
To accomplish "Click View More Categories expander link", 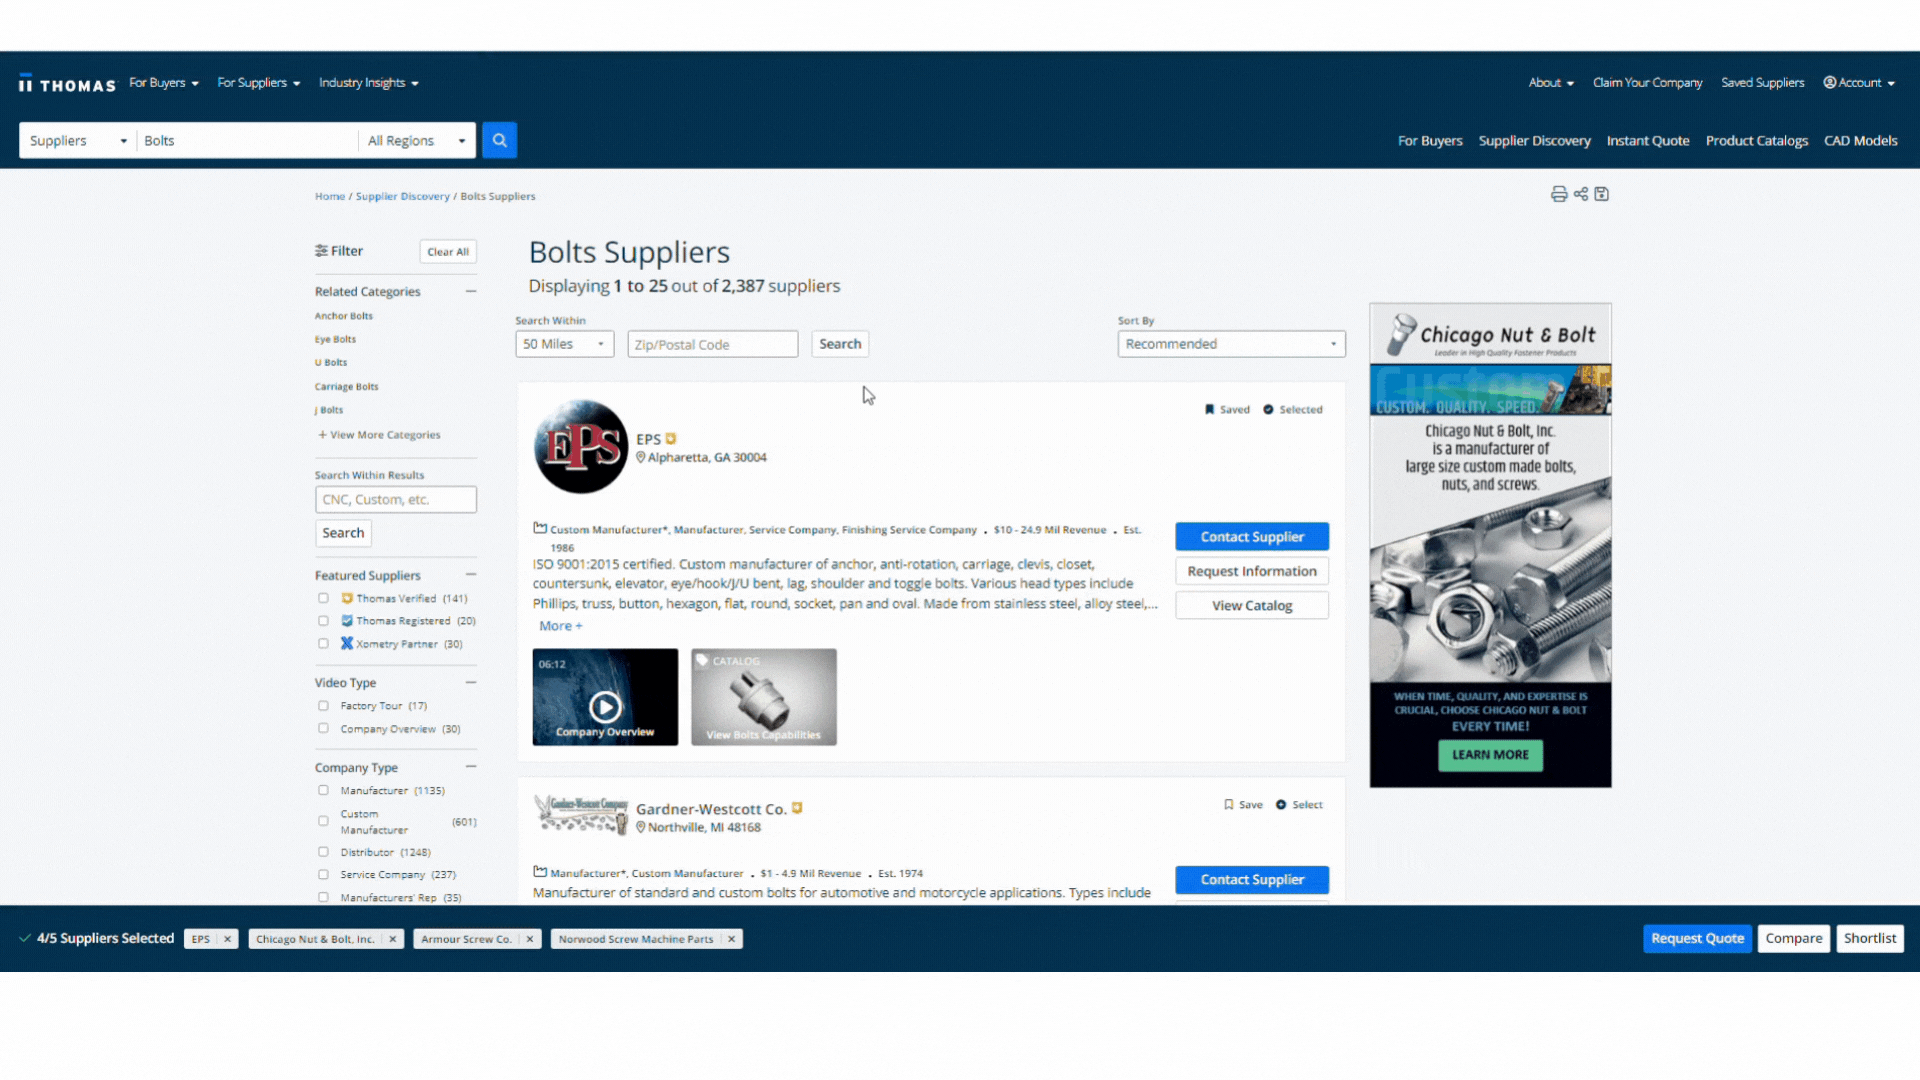I will pyautogui.click(x=380, y=434).
